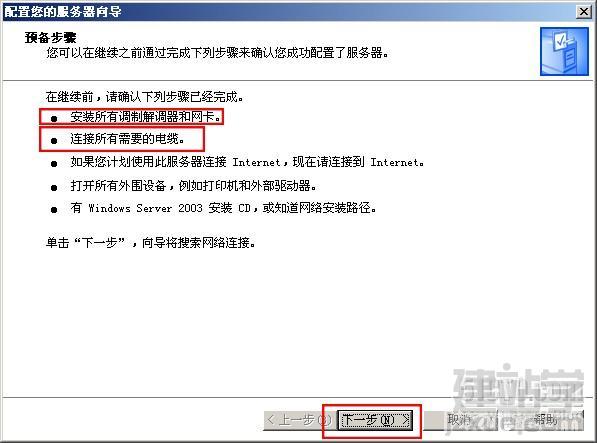Click the 配置您的服务器向导 title bar text

(x=63, y=12)
